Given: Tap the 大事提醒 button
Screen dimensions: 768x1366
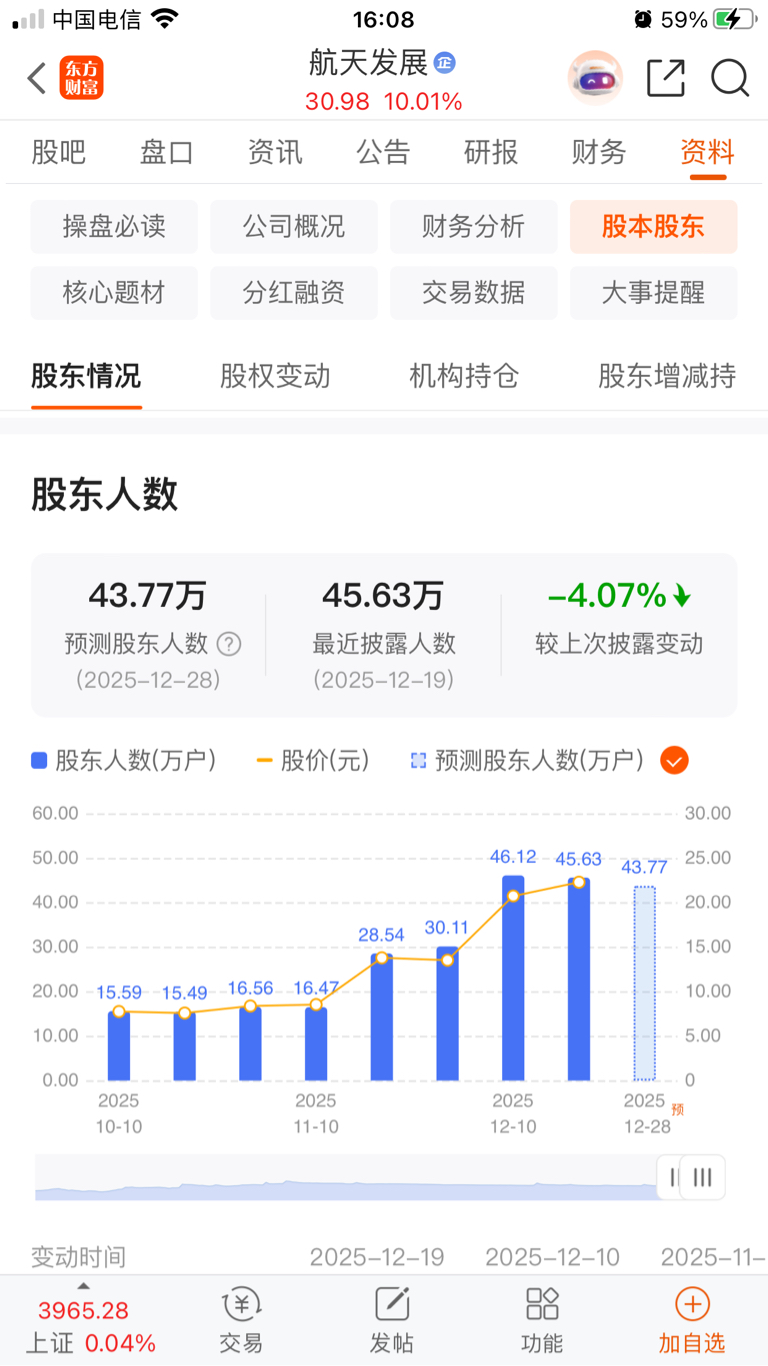Looking at the screenshot, I should 654,293.
